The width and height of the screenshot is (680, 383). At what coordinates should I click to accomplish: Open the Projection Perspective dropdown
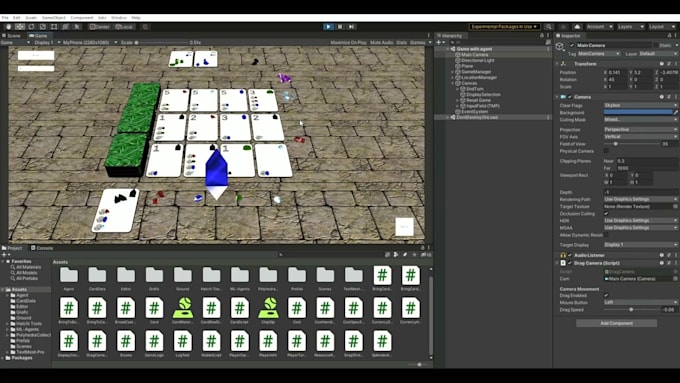pos(641,130)
